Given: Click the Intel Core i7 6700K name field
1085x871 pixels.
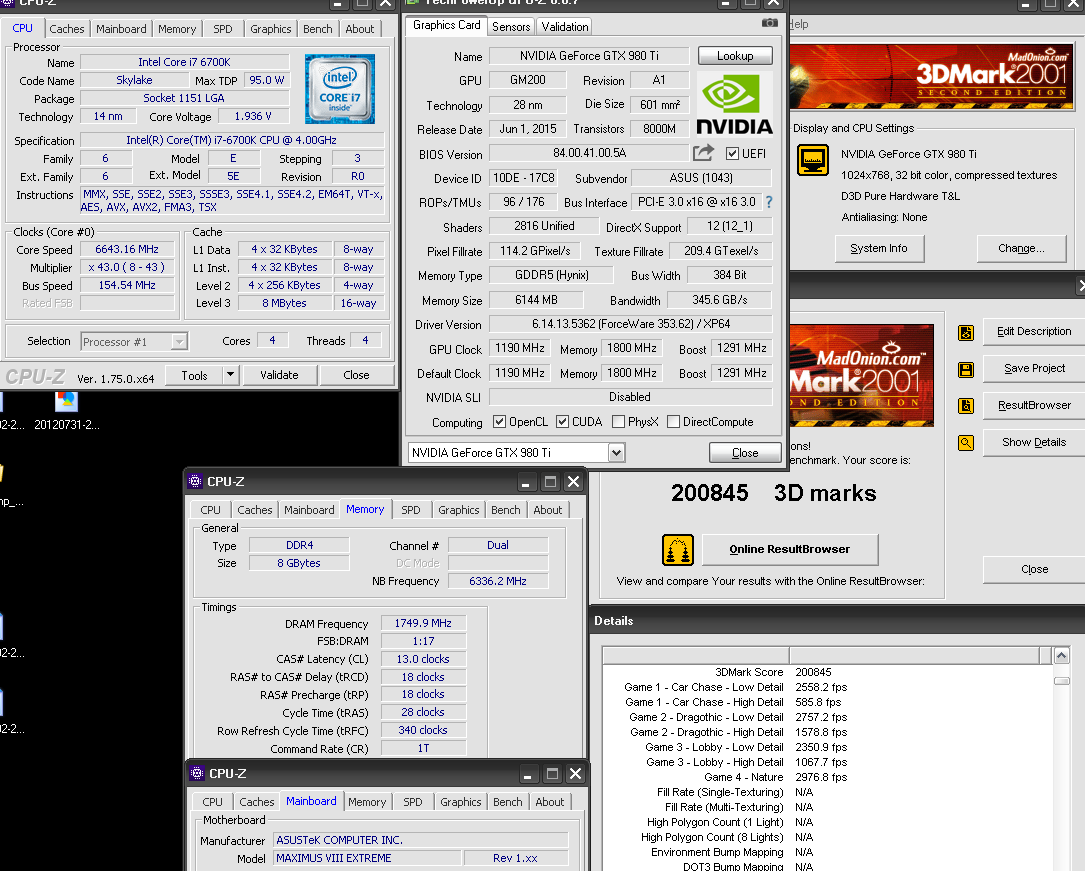Looking at the screenshot, I should (184, 62).
